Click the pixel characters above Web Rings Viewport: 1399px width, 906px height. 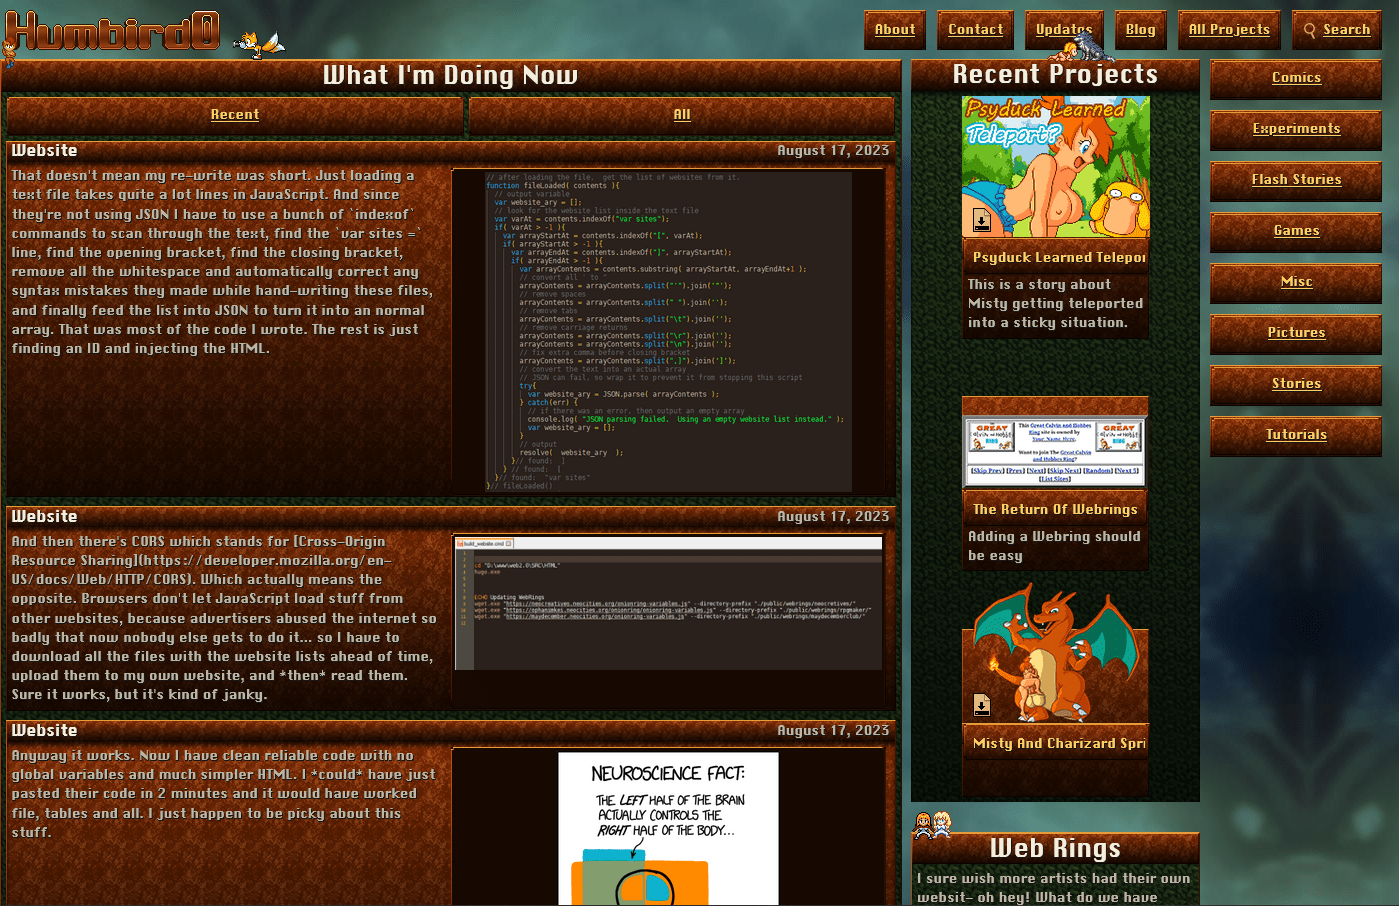pos(931,824)
